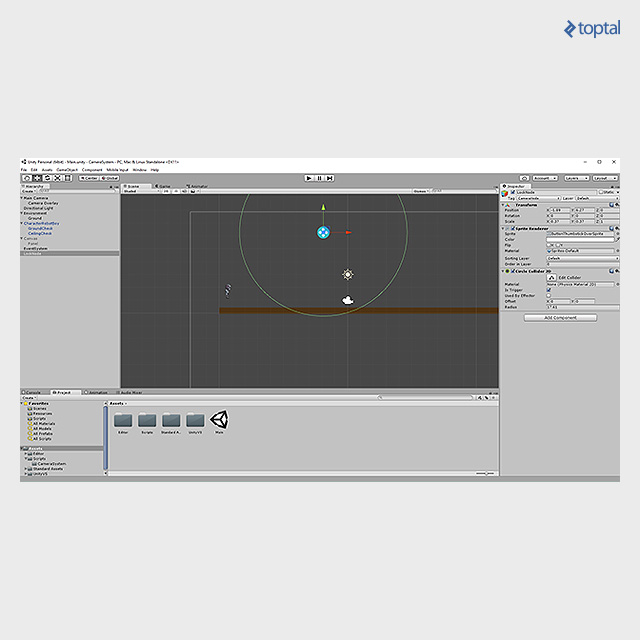The image size is (640, 640).
Task: Click the Add Component button
Action: point(560,317)
